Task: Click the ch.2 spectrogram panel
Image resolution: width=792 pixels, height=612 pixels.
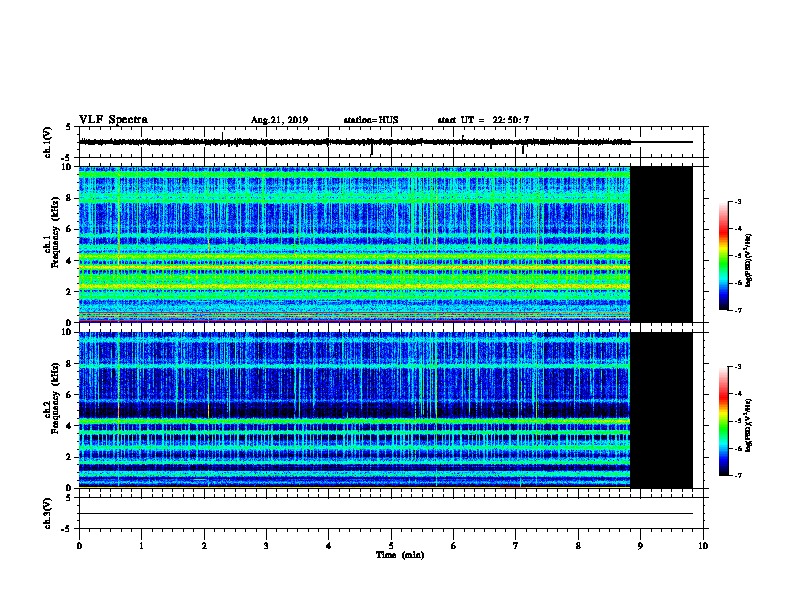Action: click(x=355, y=410)
